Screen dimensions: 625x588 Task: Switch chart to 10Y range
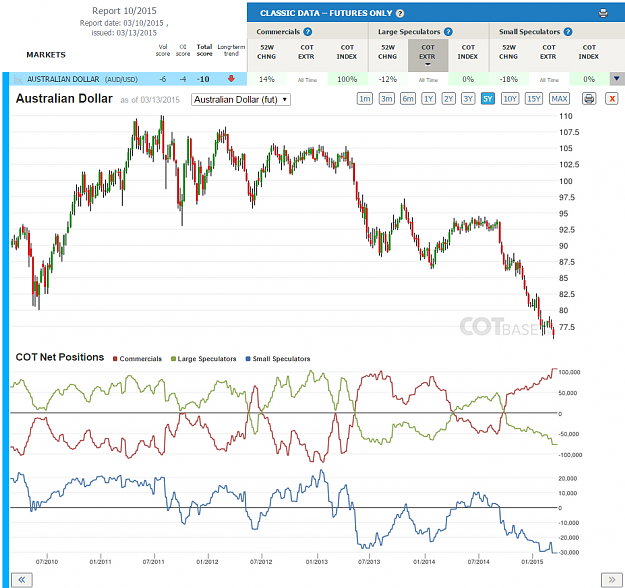(x=510, y=98)
